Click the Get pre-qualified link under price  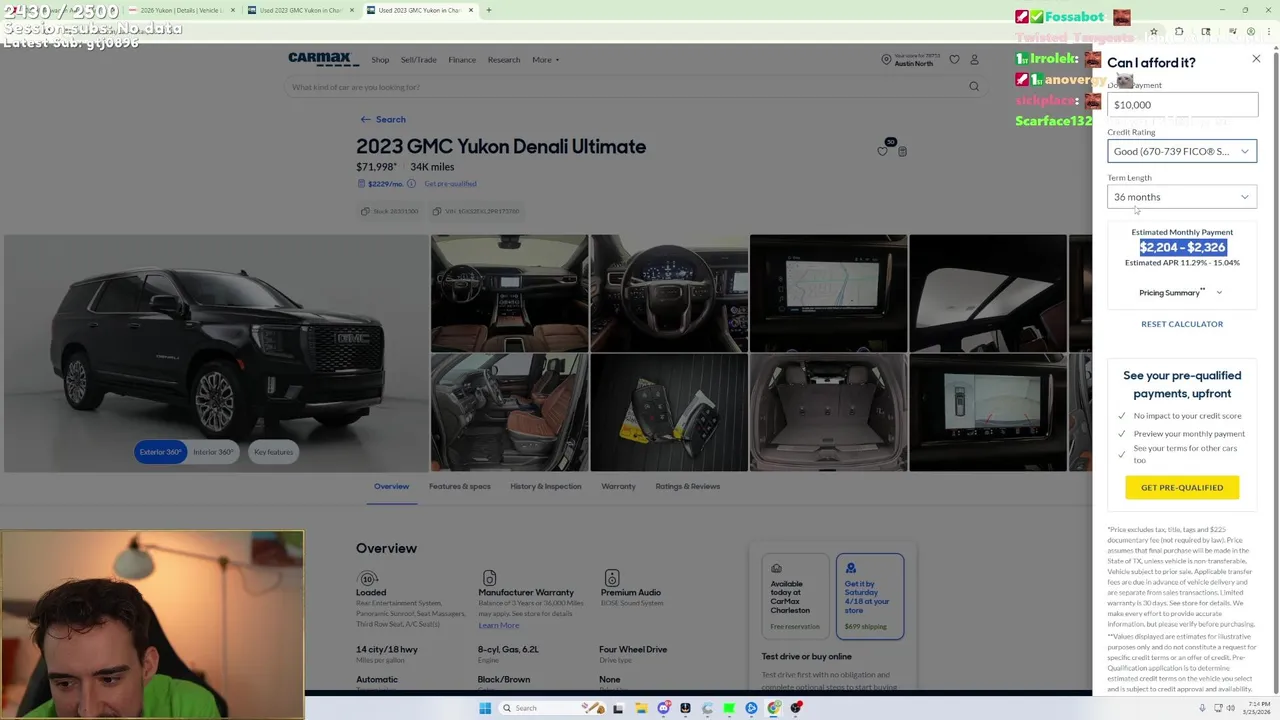(450, 184)
